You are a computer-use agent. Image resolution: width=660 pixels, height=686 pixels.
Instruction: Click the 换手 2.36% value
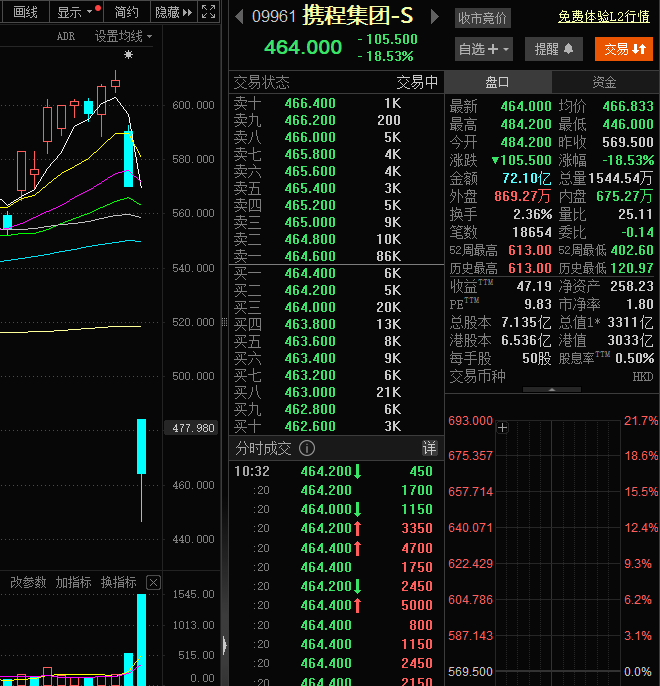click(532, 214)
